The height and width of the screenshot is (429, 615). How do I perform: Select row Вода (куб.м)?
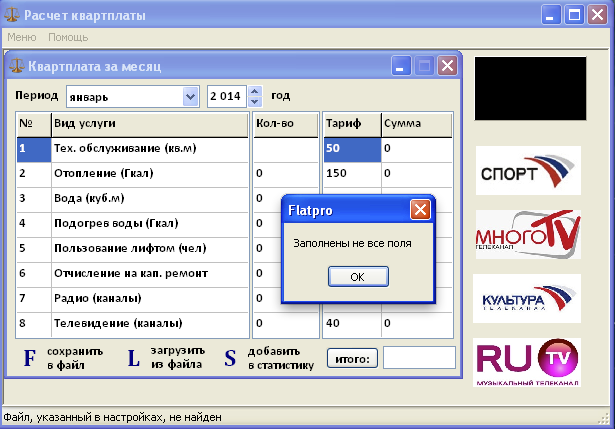[x=133, y=200]
